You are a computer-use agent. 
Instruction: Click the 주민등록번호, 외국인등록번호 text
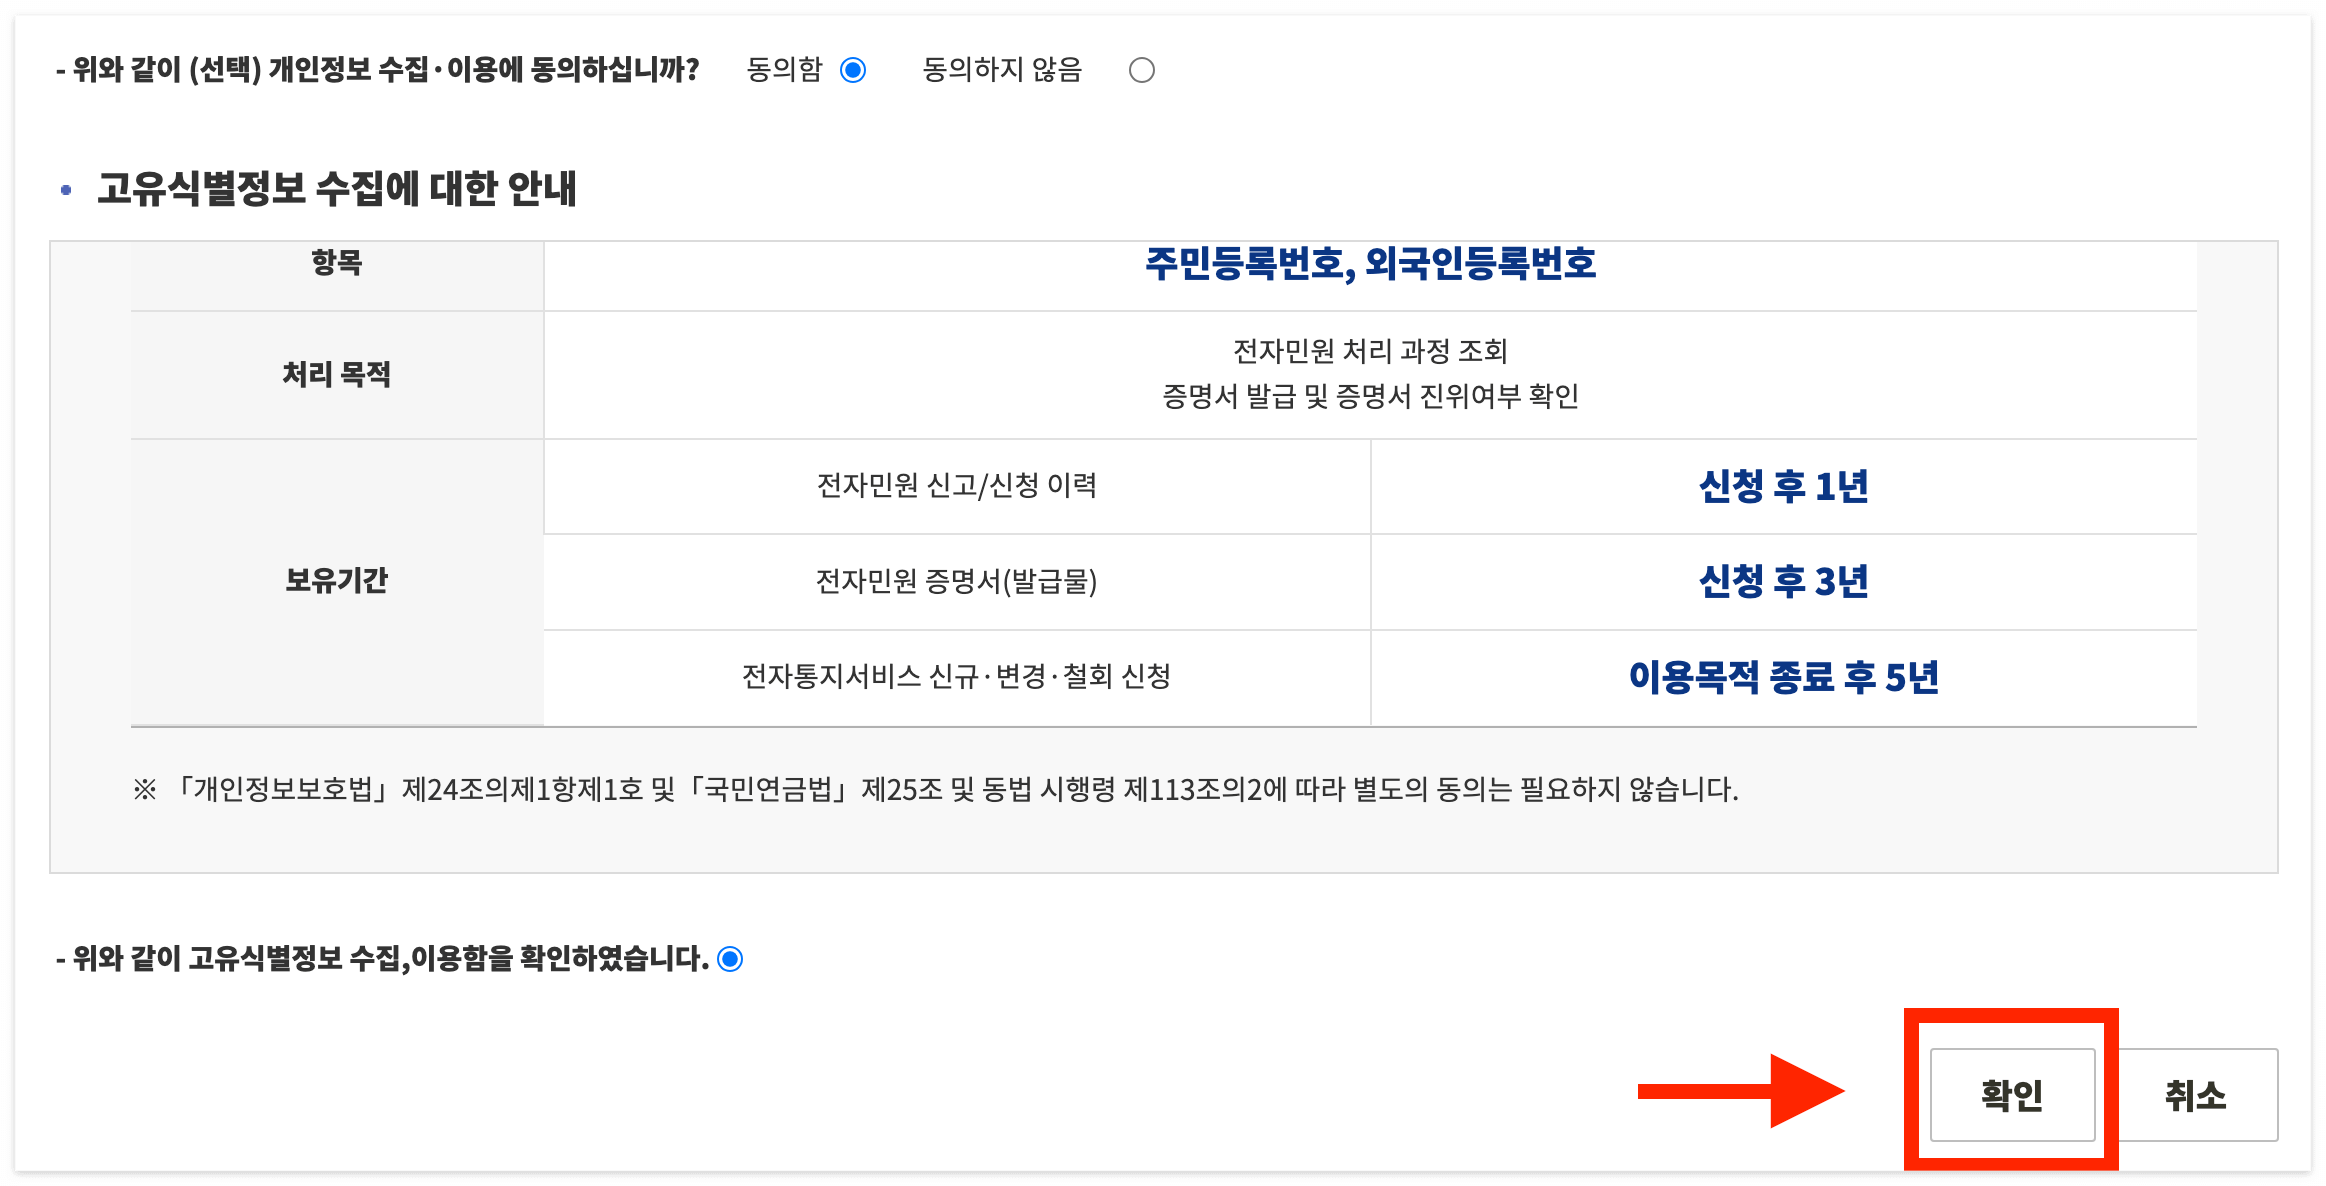tap(1370, 264)
